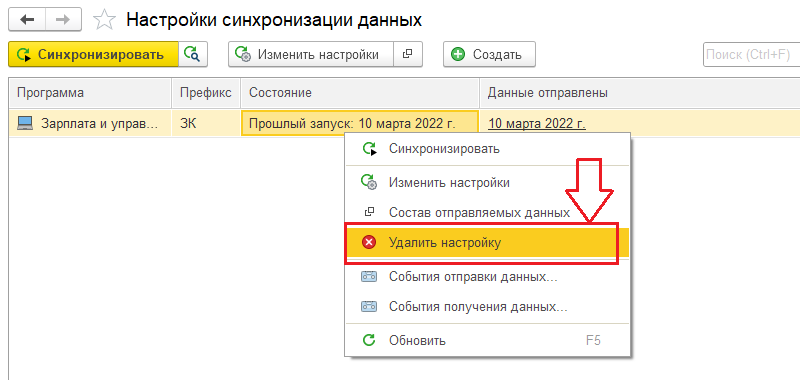Go forward with the right arrow button
This screenshot has height=380, width=800.
pos(64,20)
